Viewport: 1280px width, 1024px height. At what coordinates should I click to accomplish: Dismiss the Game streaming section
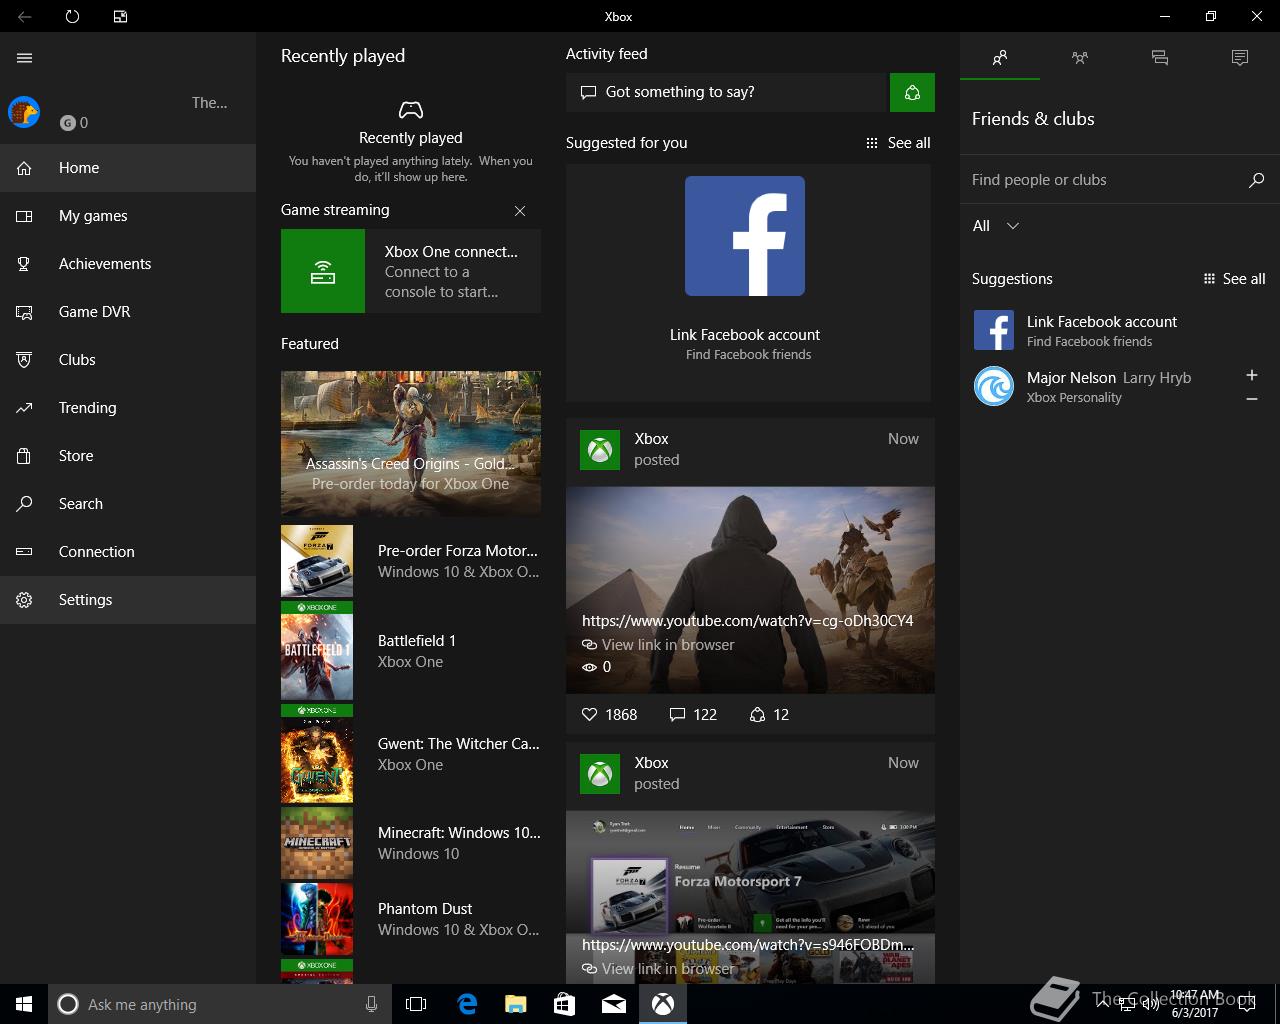tap(520, 211)
